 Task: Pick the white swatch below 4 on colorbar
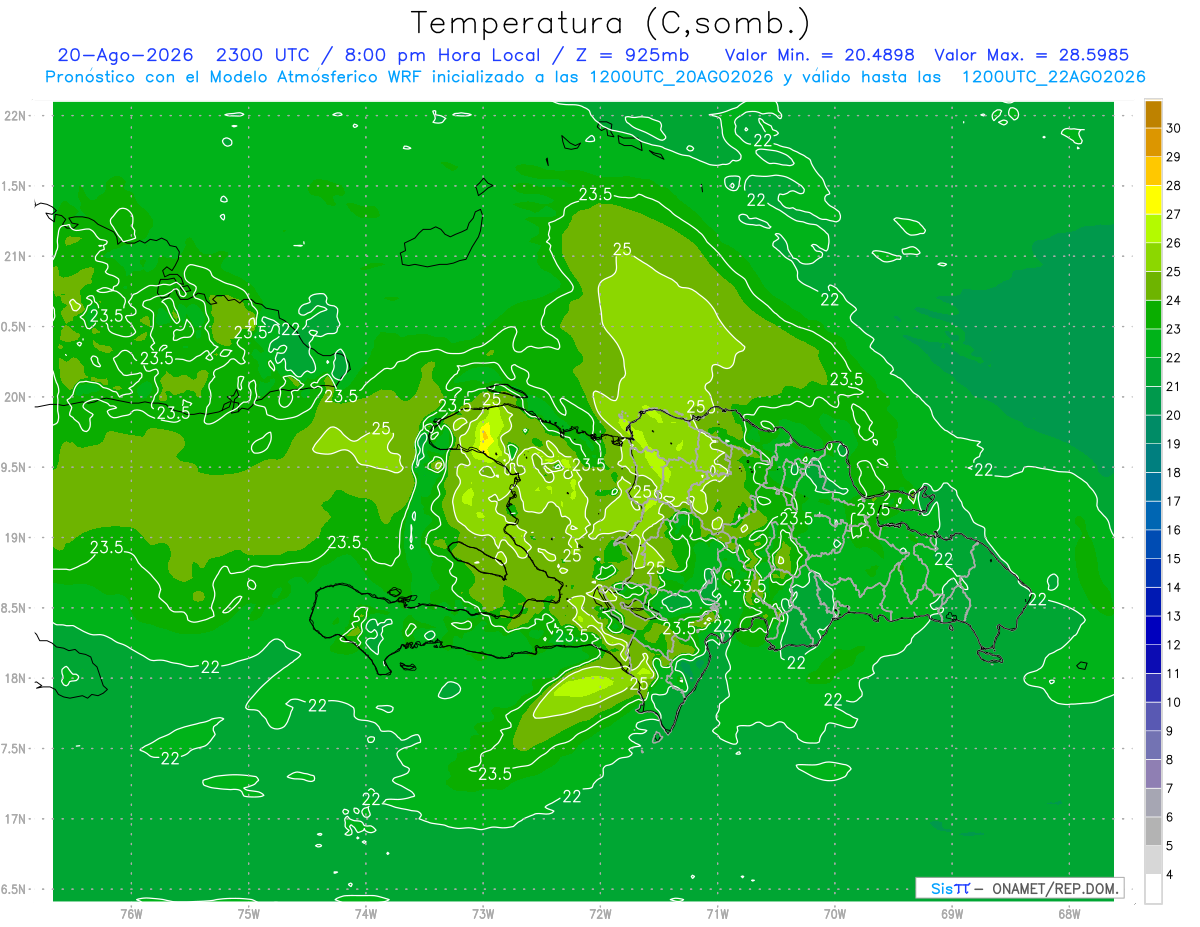click(1153, 888)
